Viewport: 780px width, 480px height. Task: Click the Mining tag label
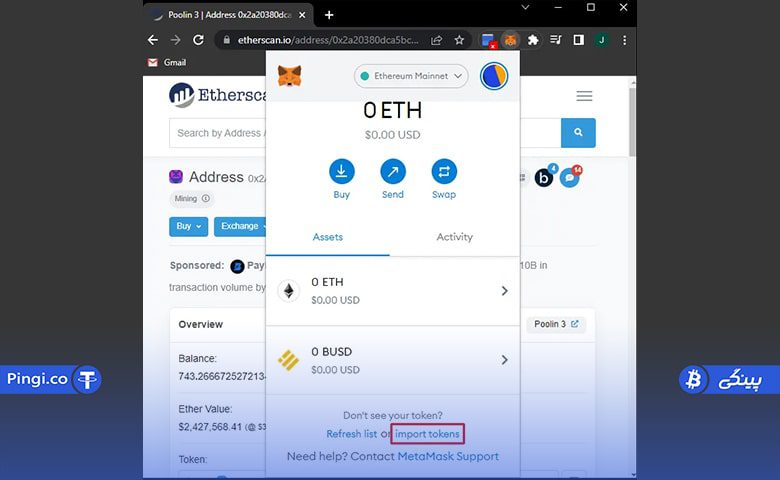pos(192,198)
